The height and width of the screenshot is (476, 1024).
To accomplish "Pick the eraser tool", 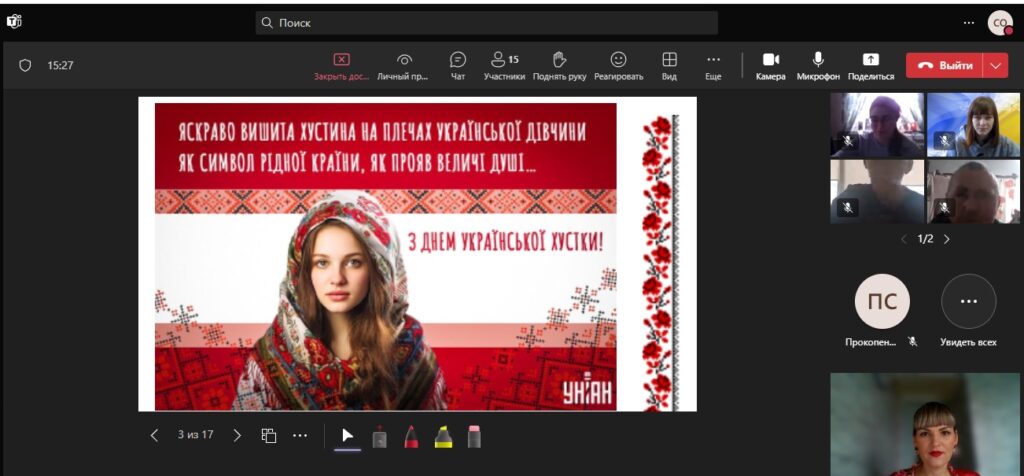I will click(x=474, y=436).
